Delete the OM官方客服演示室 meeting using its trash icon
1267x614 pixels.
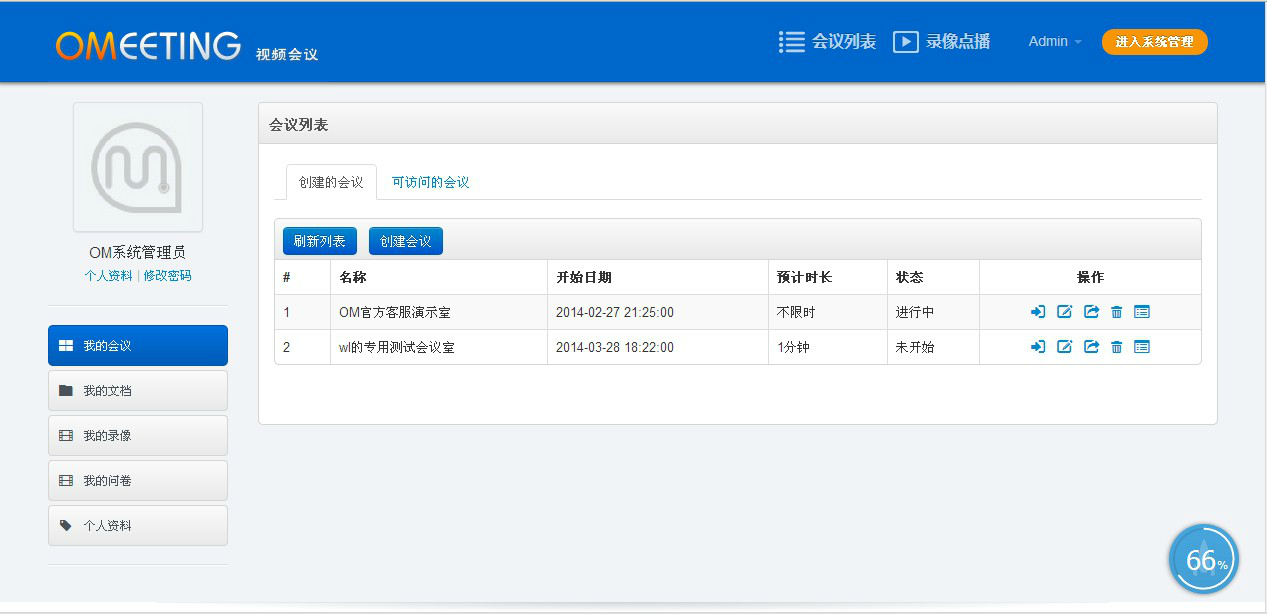1117,312
